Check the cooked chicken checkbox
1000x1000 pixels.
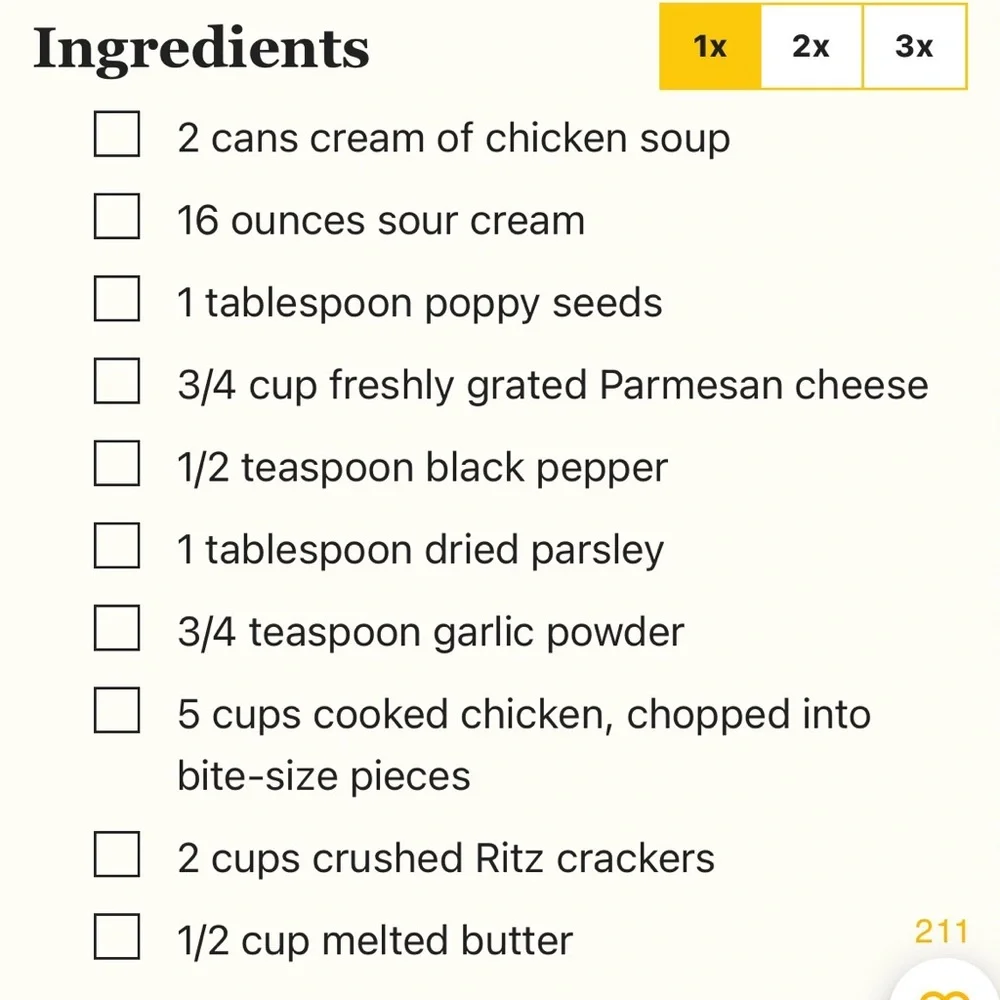(x=117, y=710)
